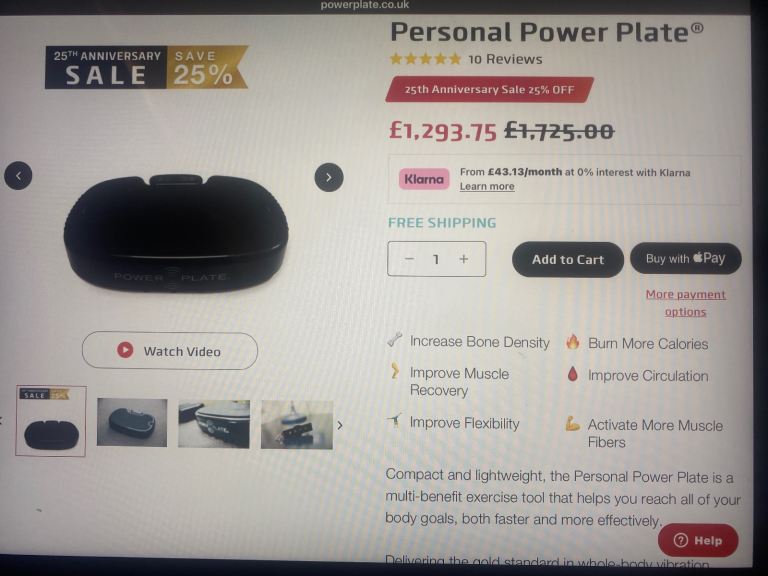Image resolution: width=768 pixels, height=576 pixels.
Task: Play the Watch Video button
Action: 169,351
